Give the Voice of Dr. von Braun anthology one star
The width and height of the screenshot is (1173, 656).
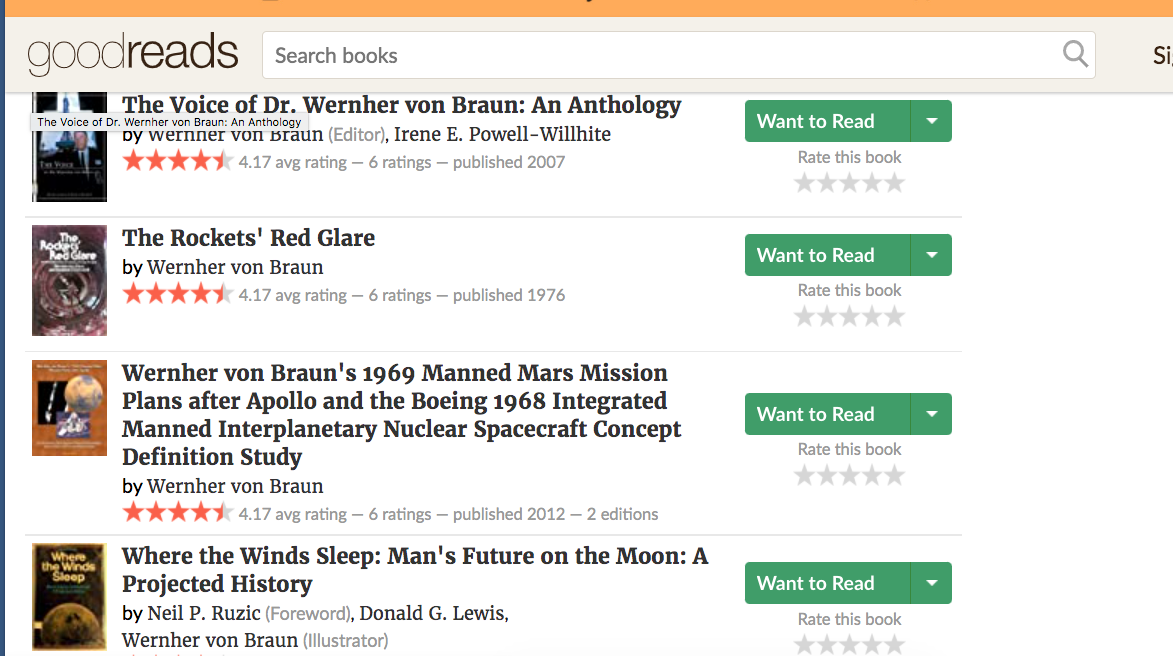804,183
